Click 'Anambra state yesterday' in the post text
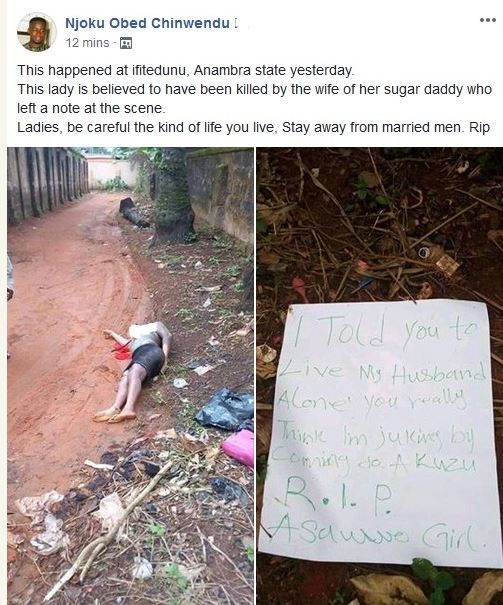The height and width of the screenshot is (605, 503). (274, 70)
